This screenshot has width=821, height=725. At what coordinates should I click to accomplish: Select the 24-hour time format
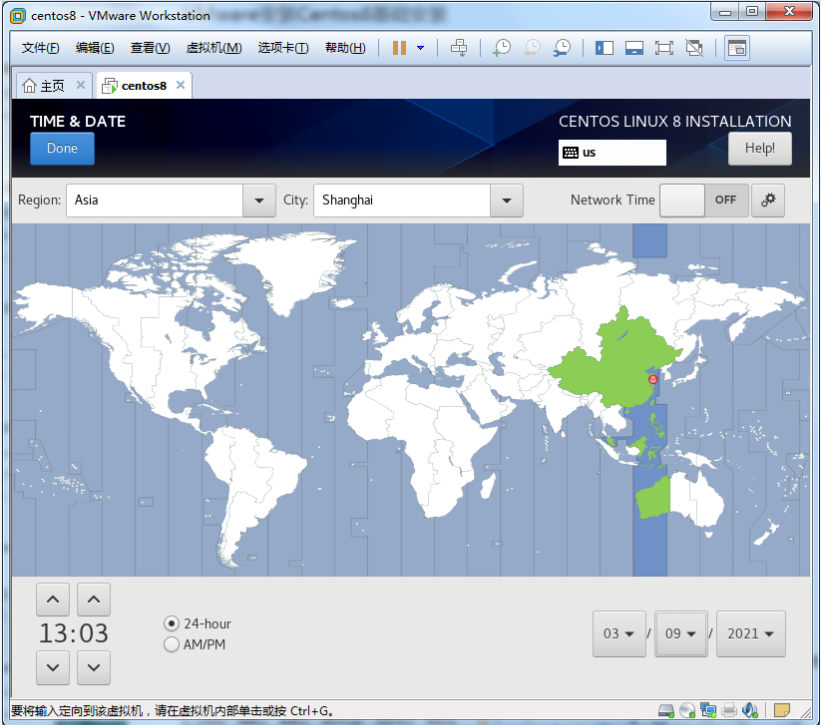[171, 624]
